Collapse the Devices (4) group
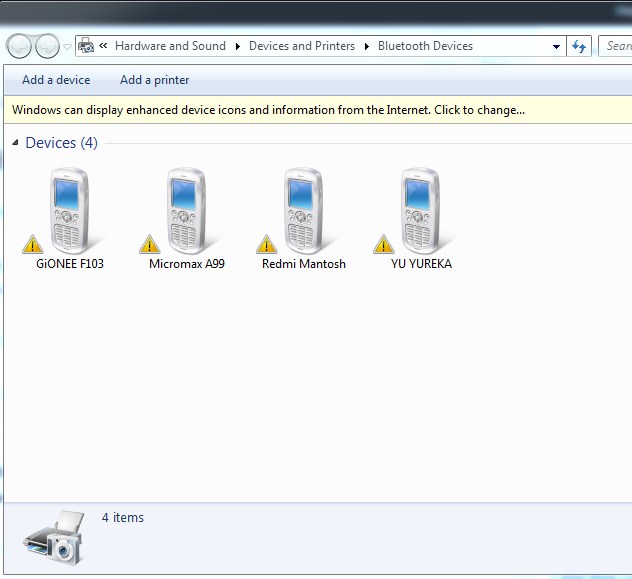The image size is (632, 579). 15,142
